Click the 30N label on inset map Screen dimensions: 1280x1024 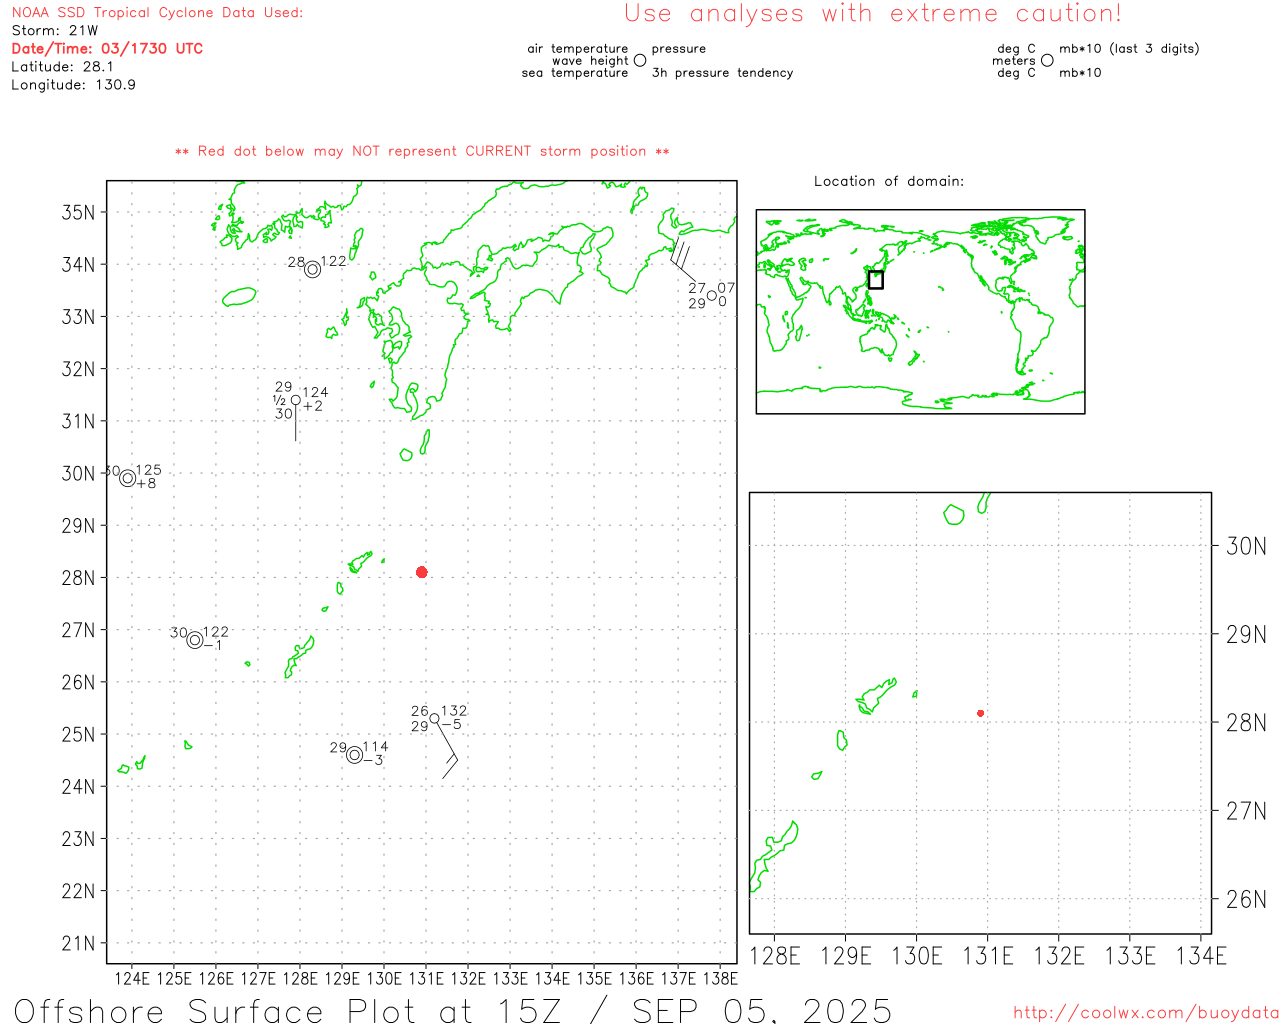(x=1246, y=546)
